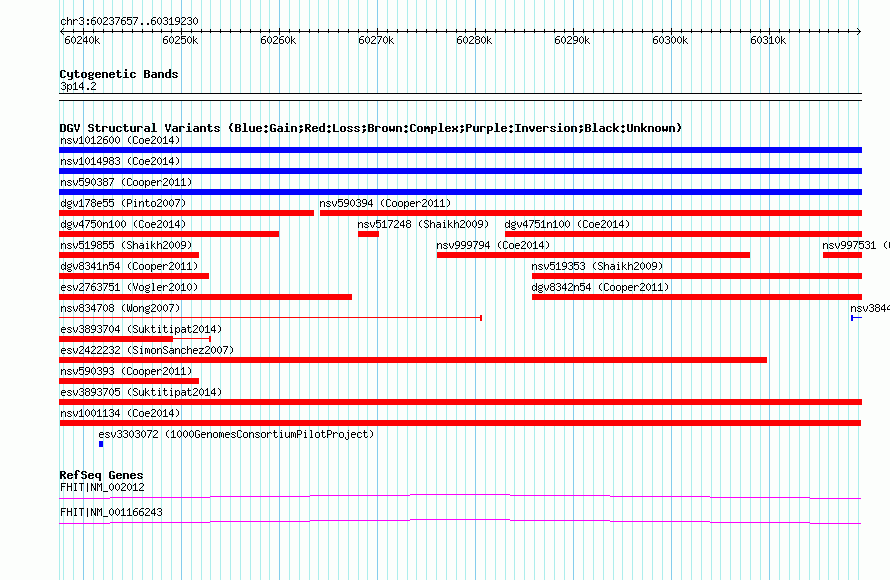Click the nsv590387 (Cooper2011) label
The height and width of the screenshot is (580, 890).
pos(126,182)
